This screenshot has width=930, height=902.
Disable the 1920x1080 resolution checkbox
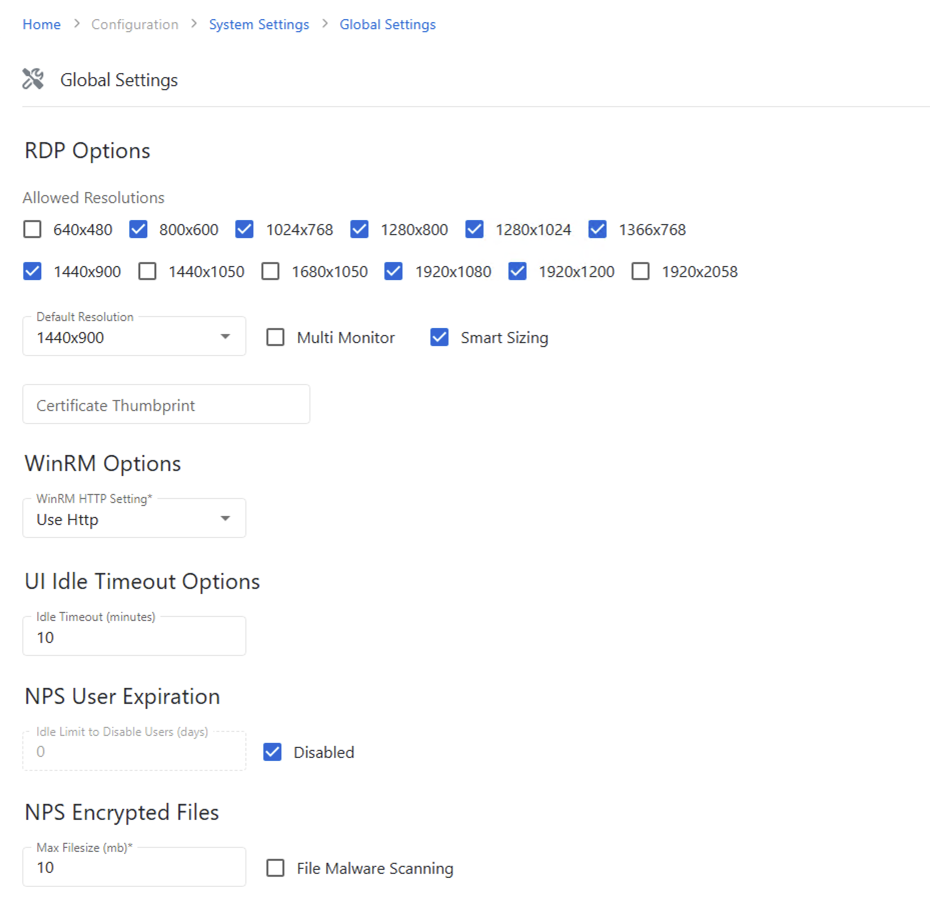click(394, 271)
